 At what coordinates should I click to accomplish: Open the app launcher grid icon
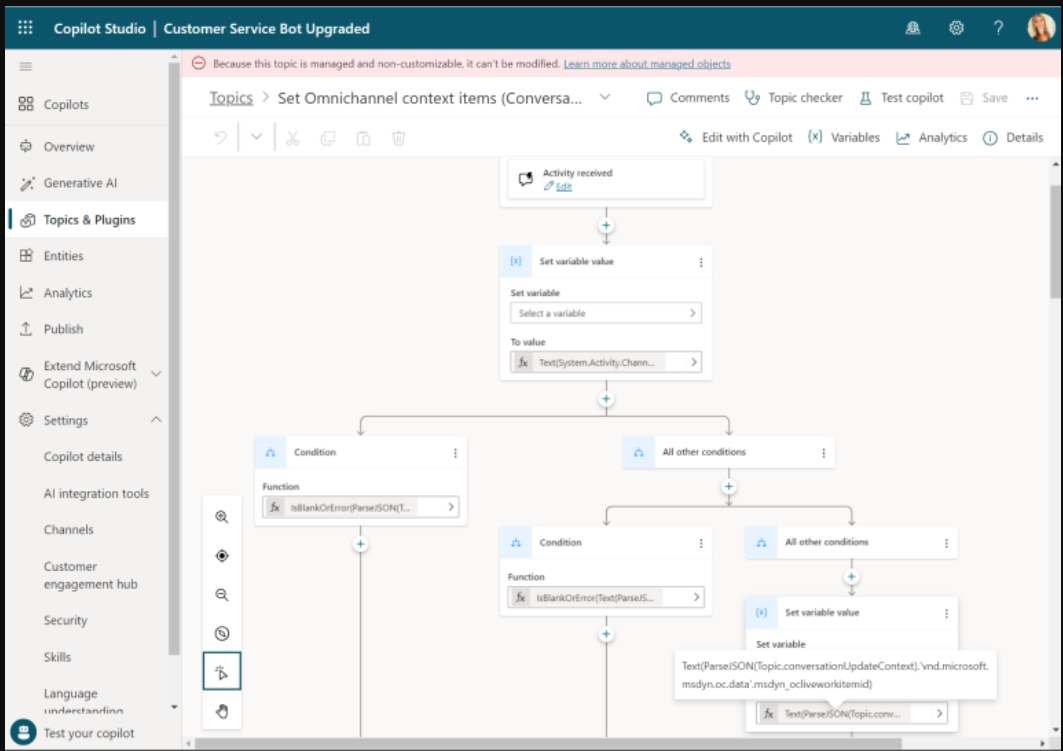tap(25, 28)
